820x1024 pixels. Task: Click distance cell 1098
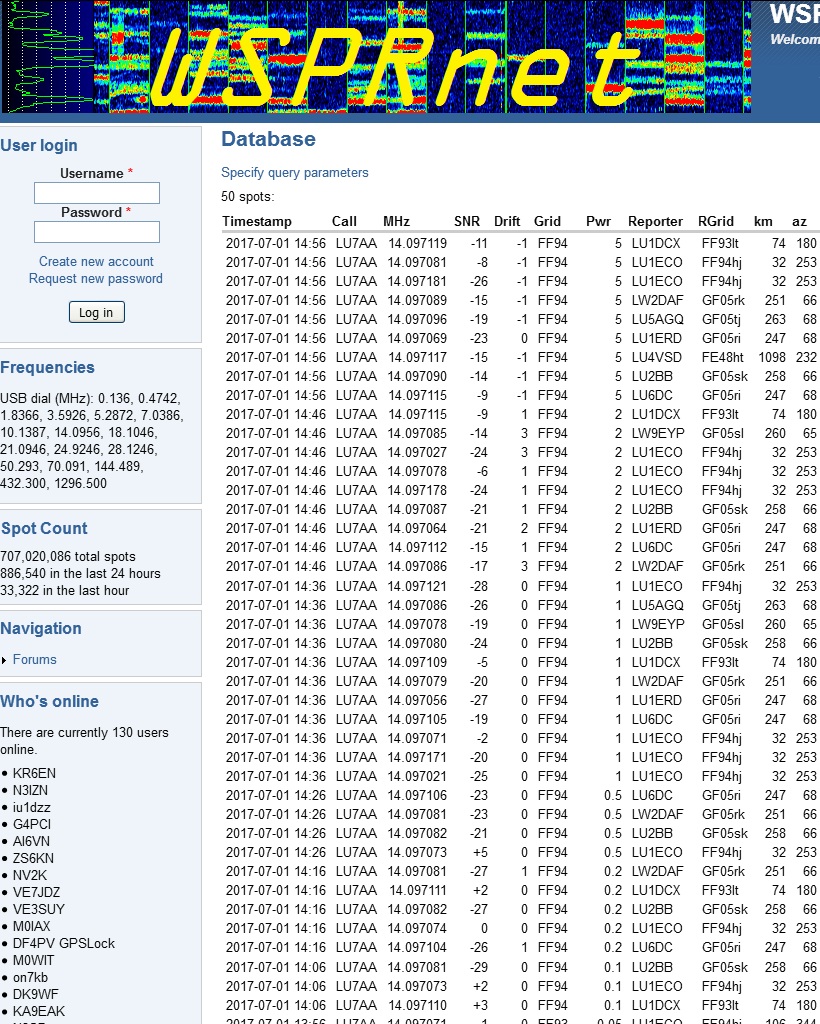pos(772,357)
